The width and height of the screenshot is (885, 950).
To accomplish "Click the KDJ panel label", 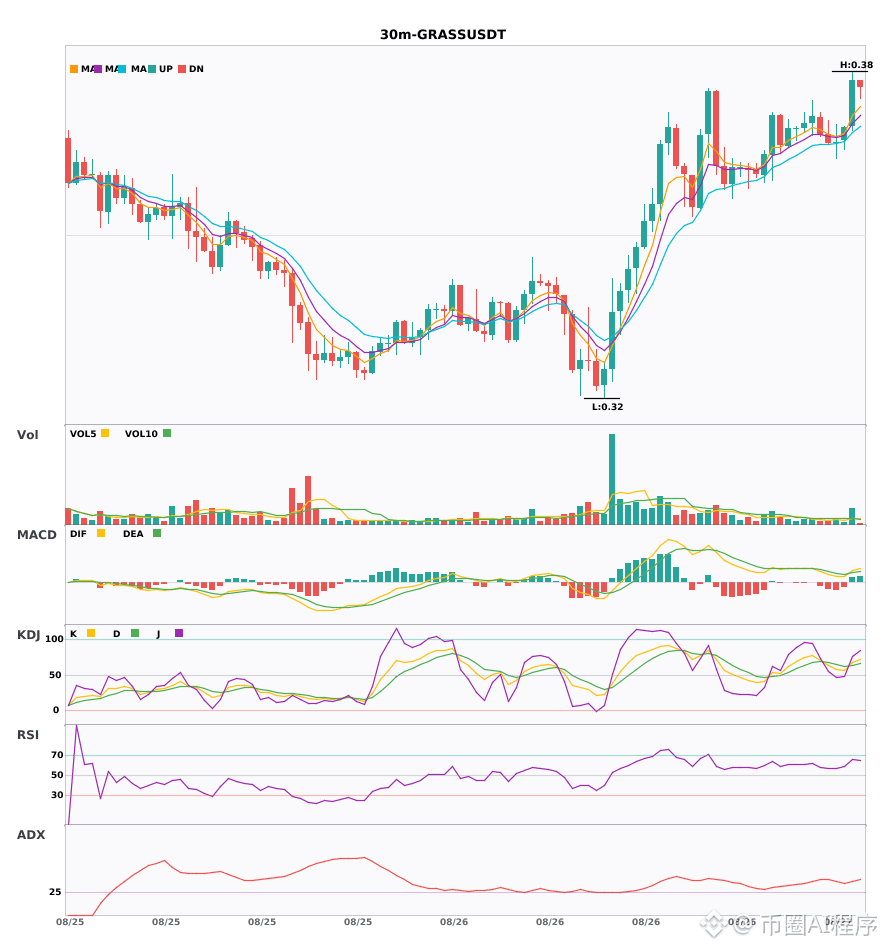I will pos(28,635).
